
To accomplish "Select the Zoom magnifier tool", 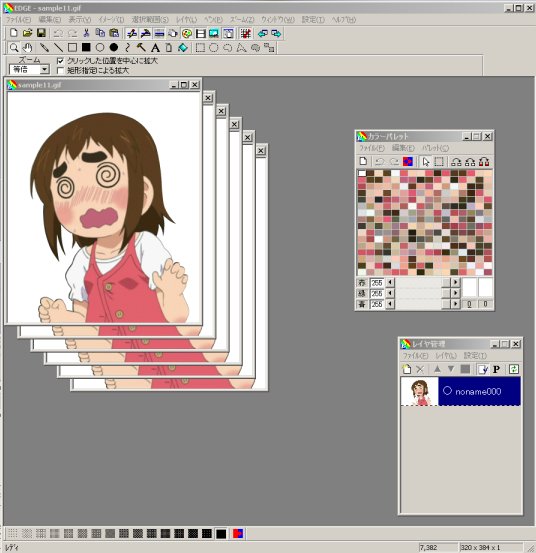I will [x=14, y=48].
